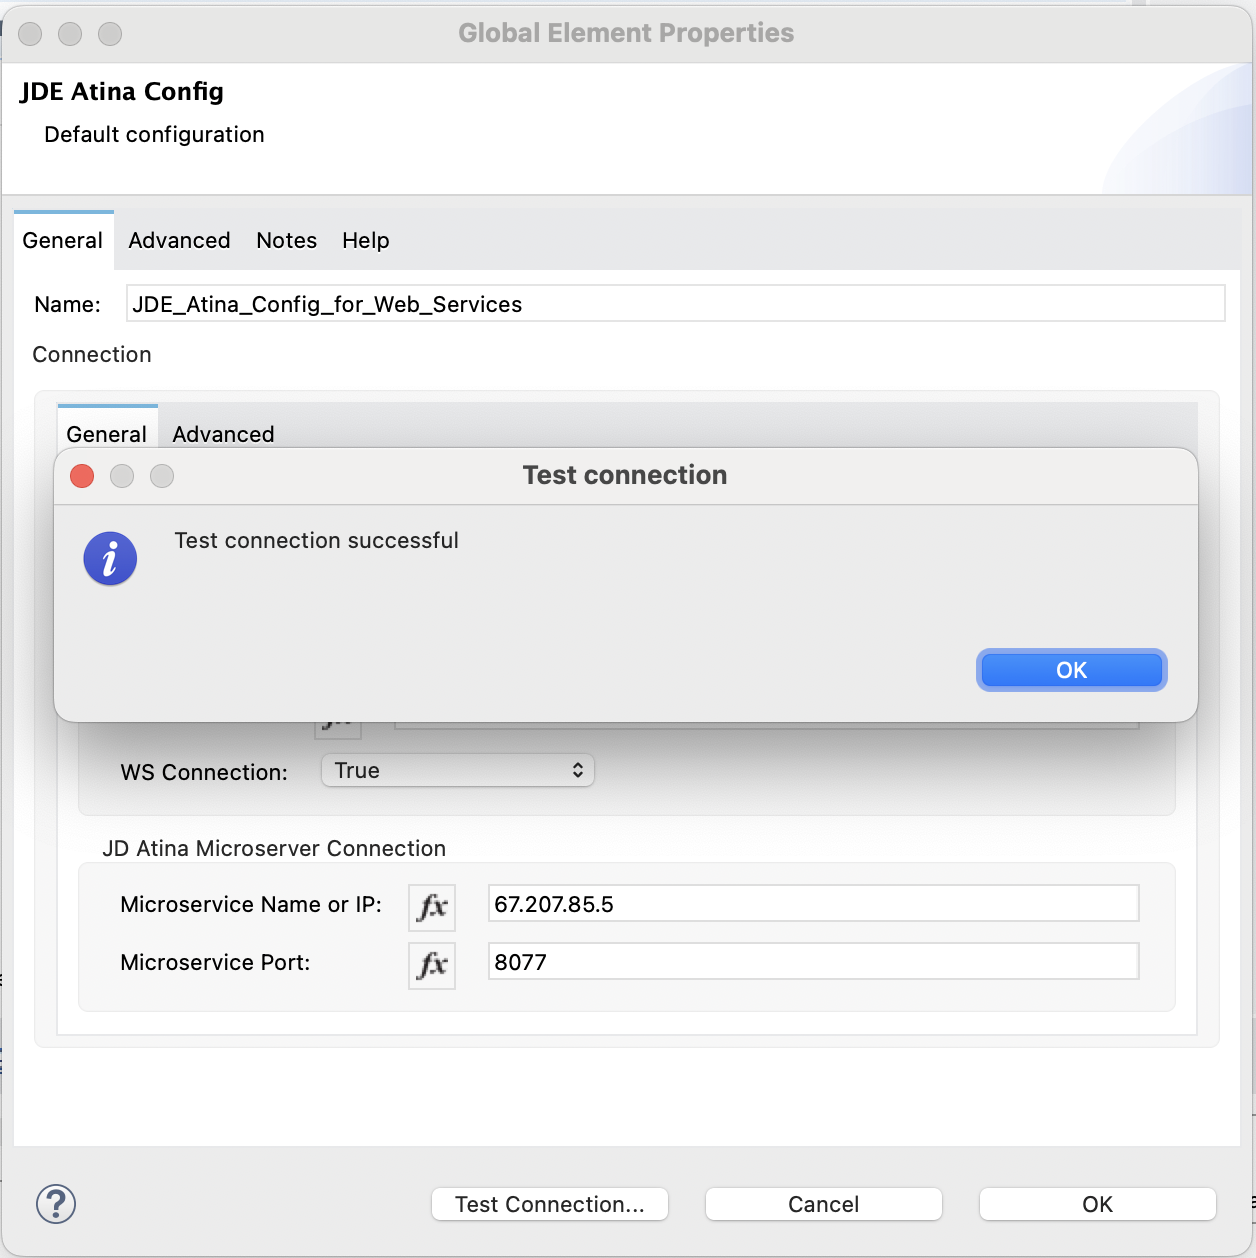Click into the Microservice Port field showing 8077
Screen dimensions: 1256x1258
812,962
